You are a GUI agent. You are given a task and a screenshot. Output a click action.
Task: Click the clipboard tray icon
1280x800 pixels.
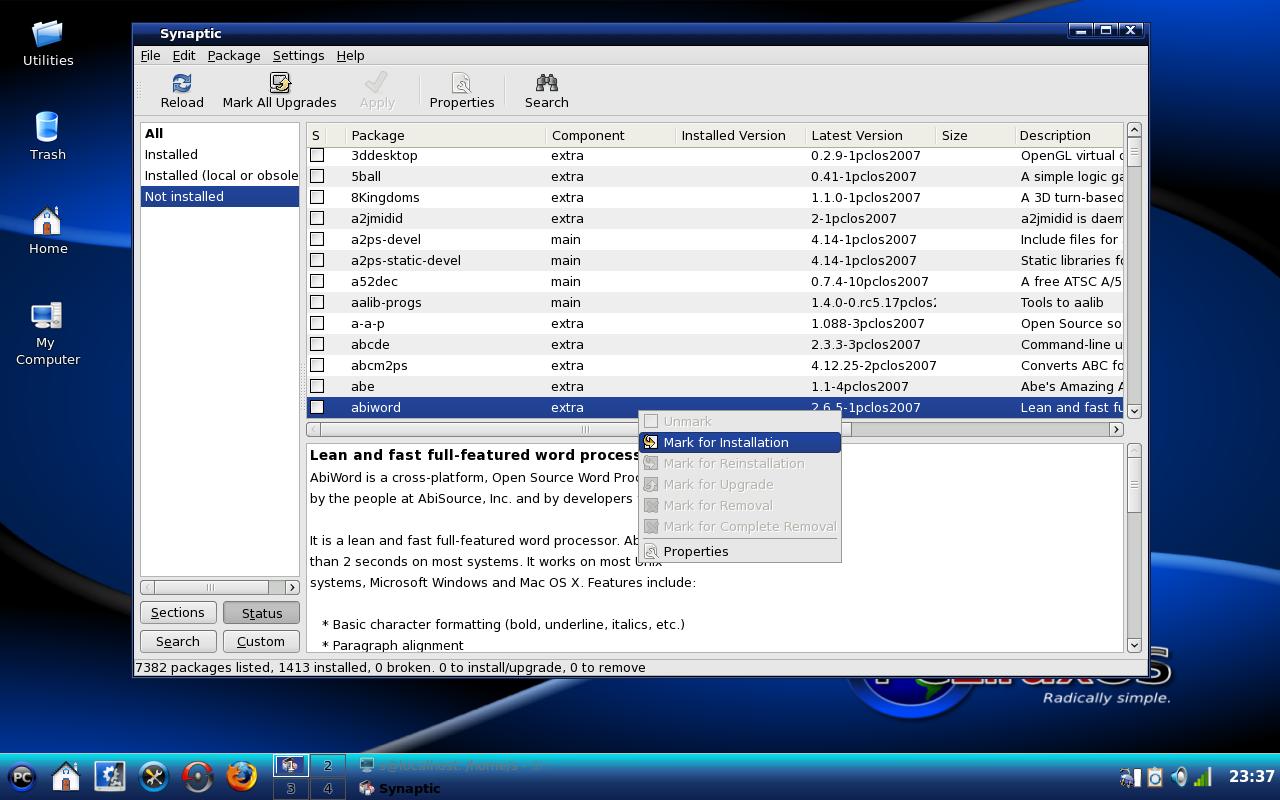(x=1155, y=777)
